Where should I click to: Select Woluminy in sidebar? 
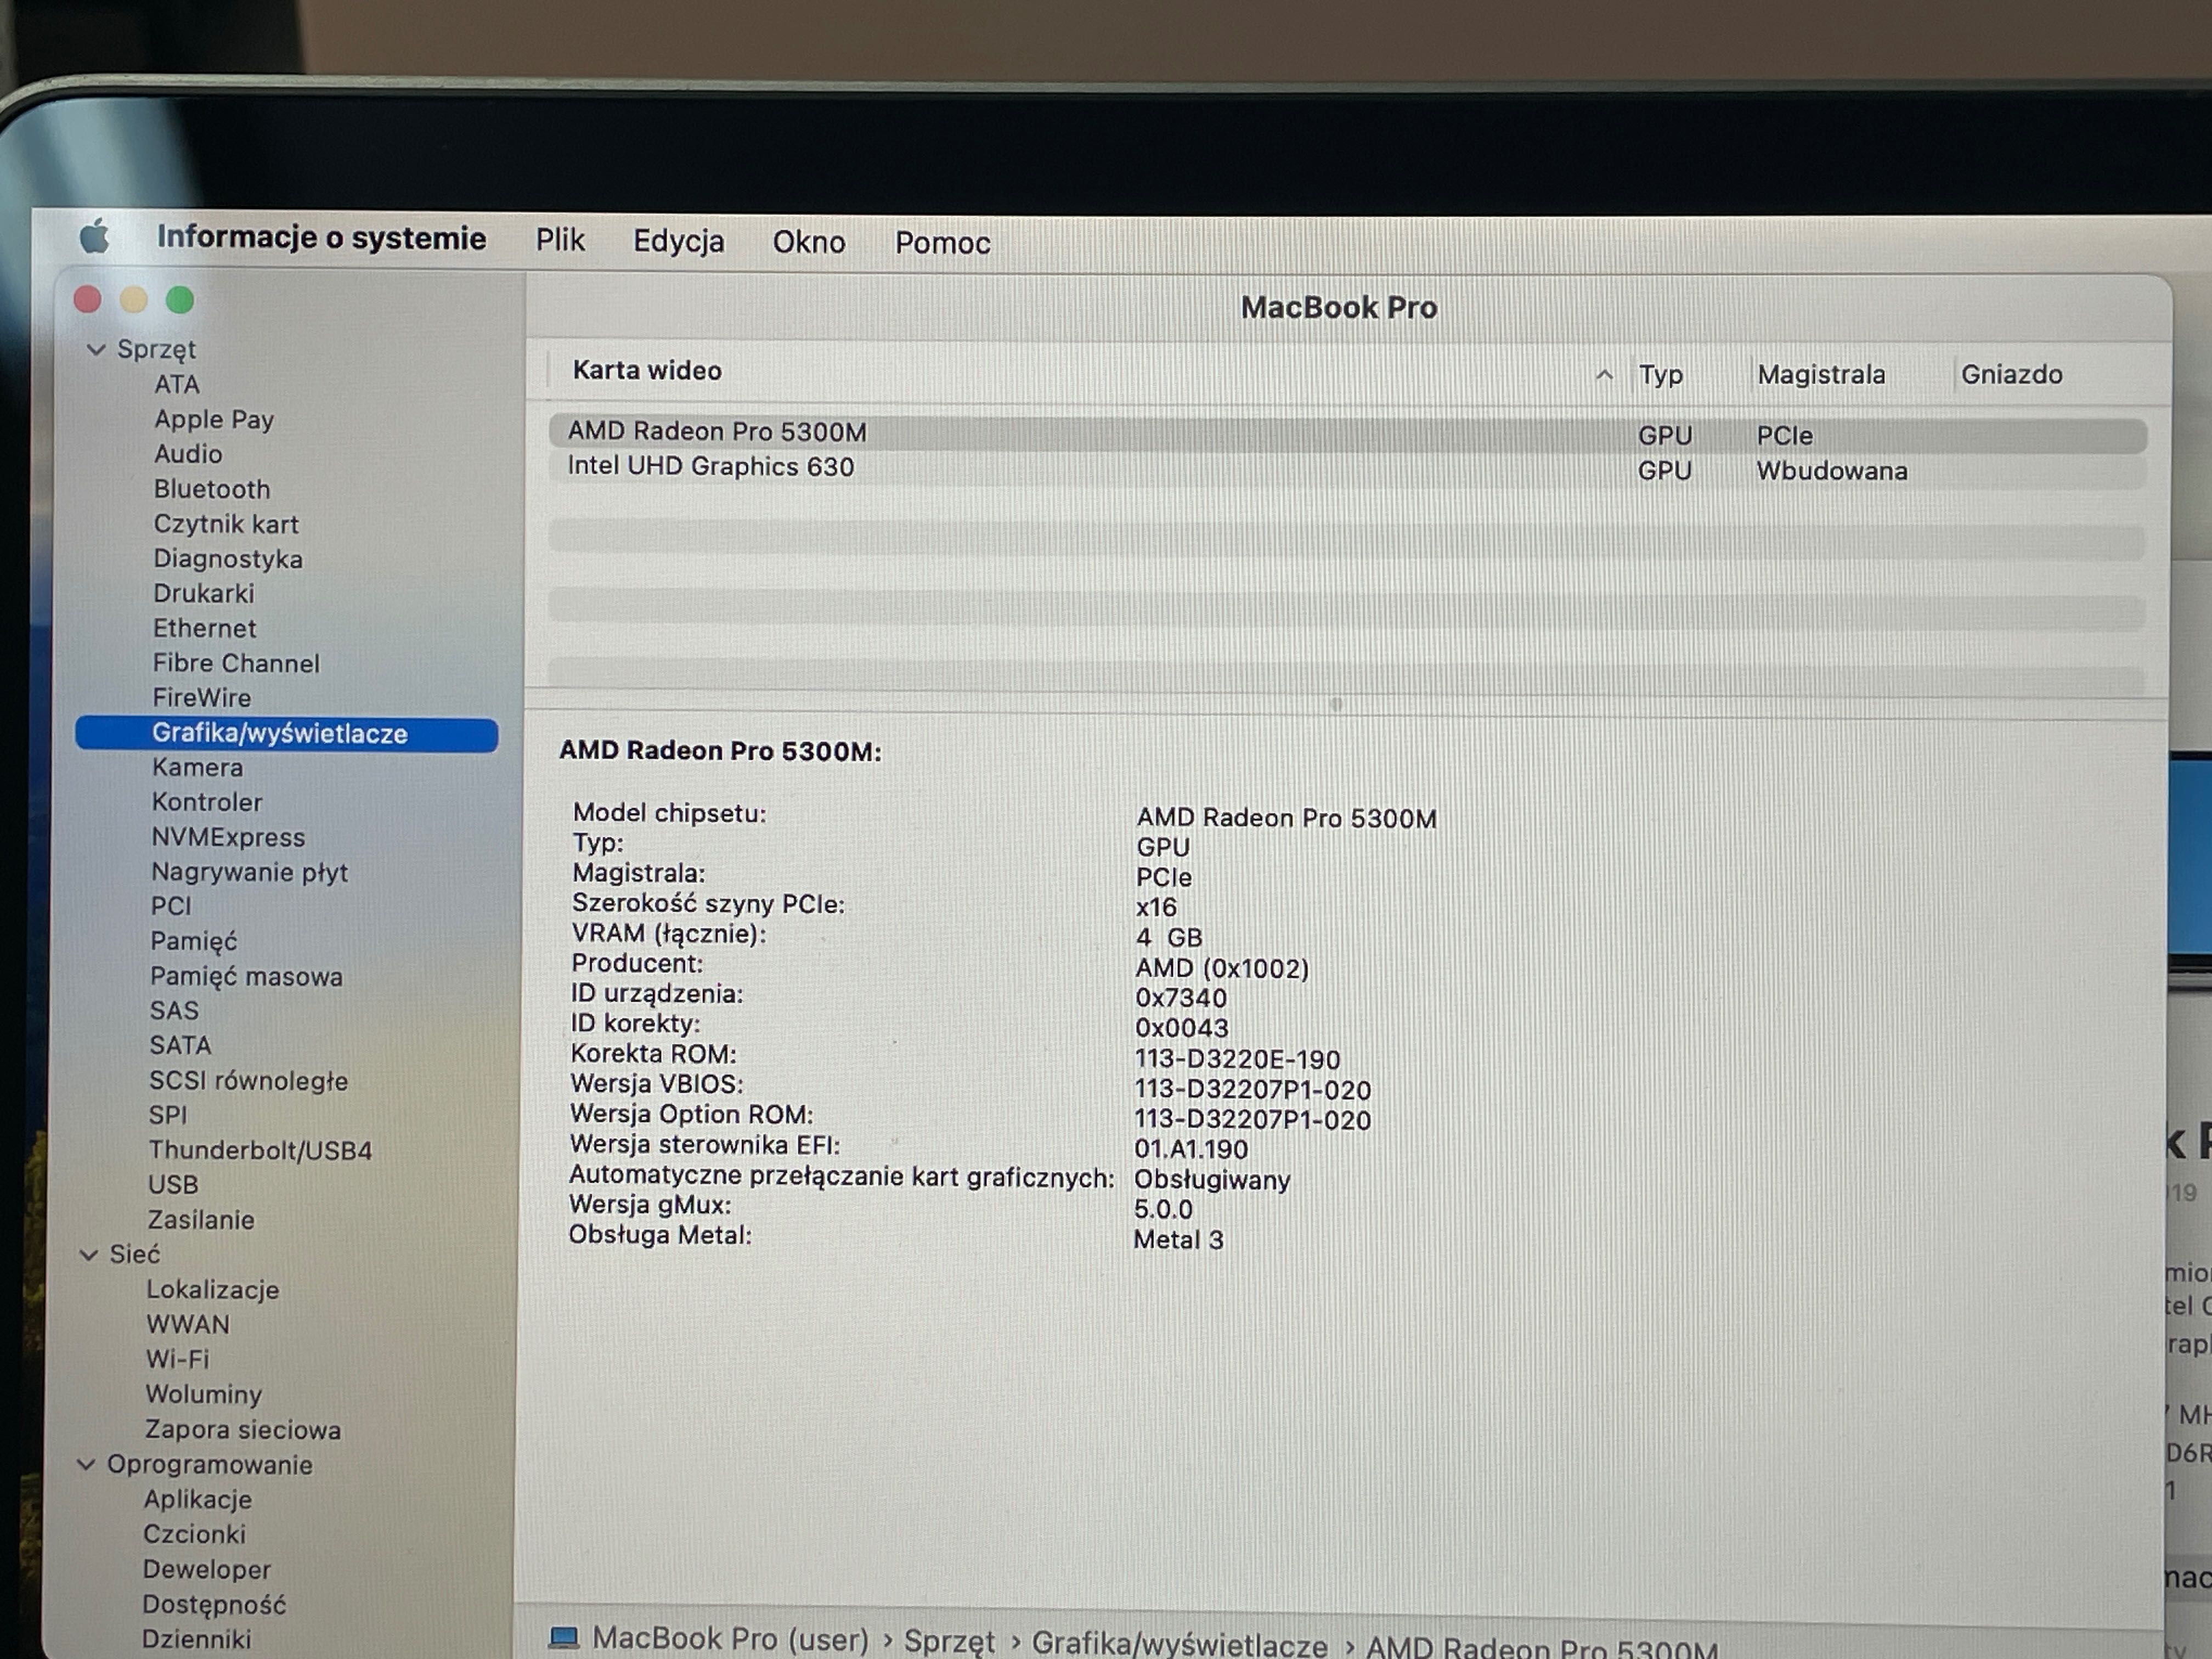pos(203,1394)
